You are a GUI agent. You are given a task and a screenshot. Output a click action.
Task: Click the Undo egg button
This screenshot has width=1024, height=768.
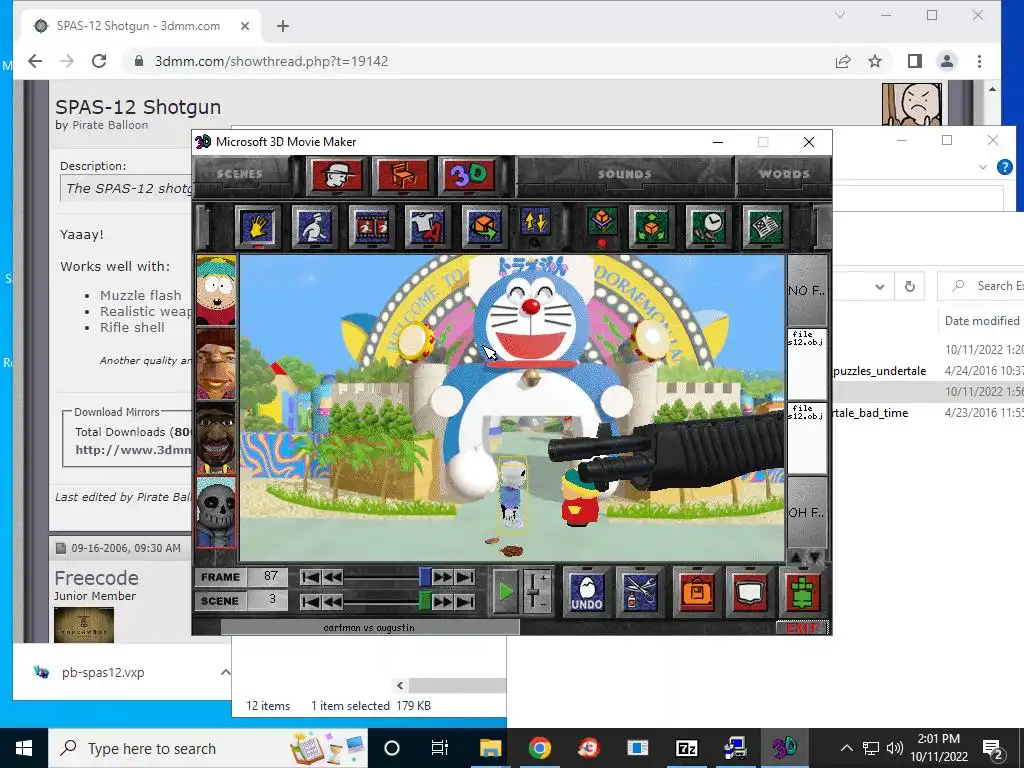click(586, 592)
